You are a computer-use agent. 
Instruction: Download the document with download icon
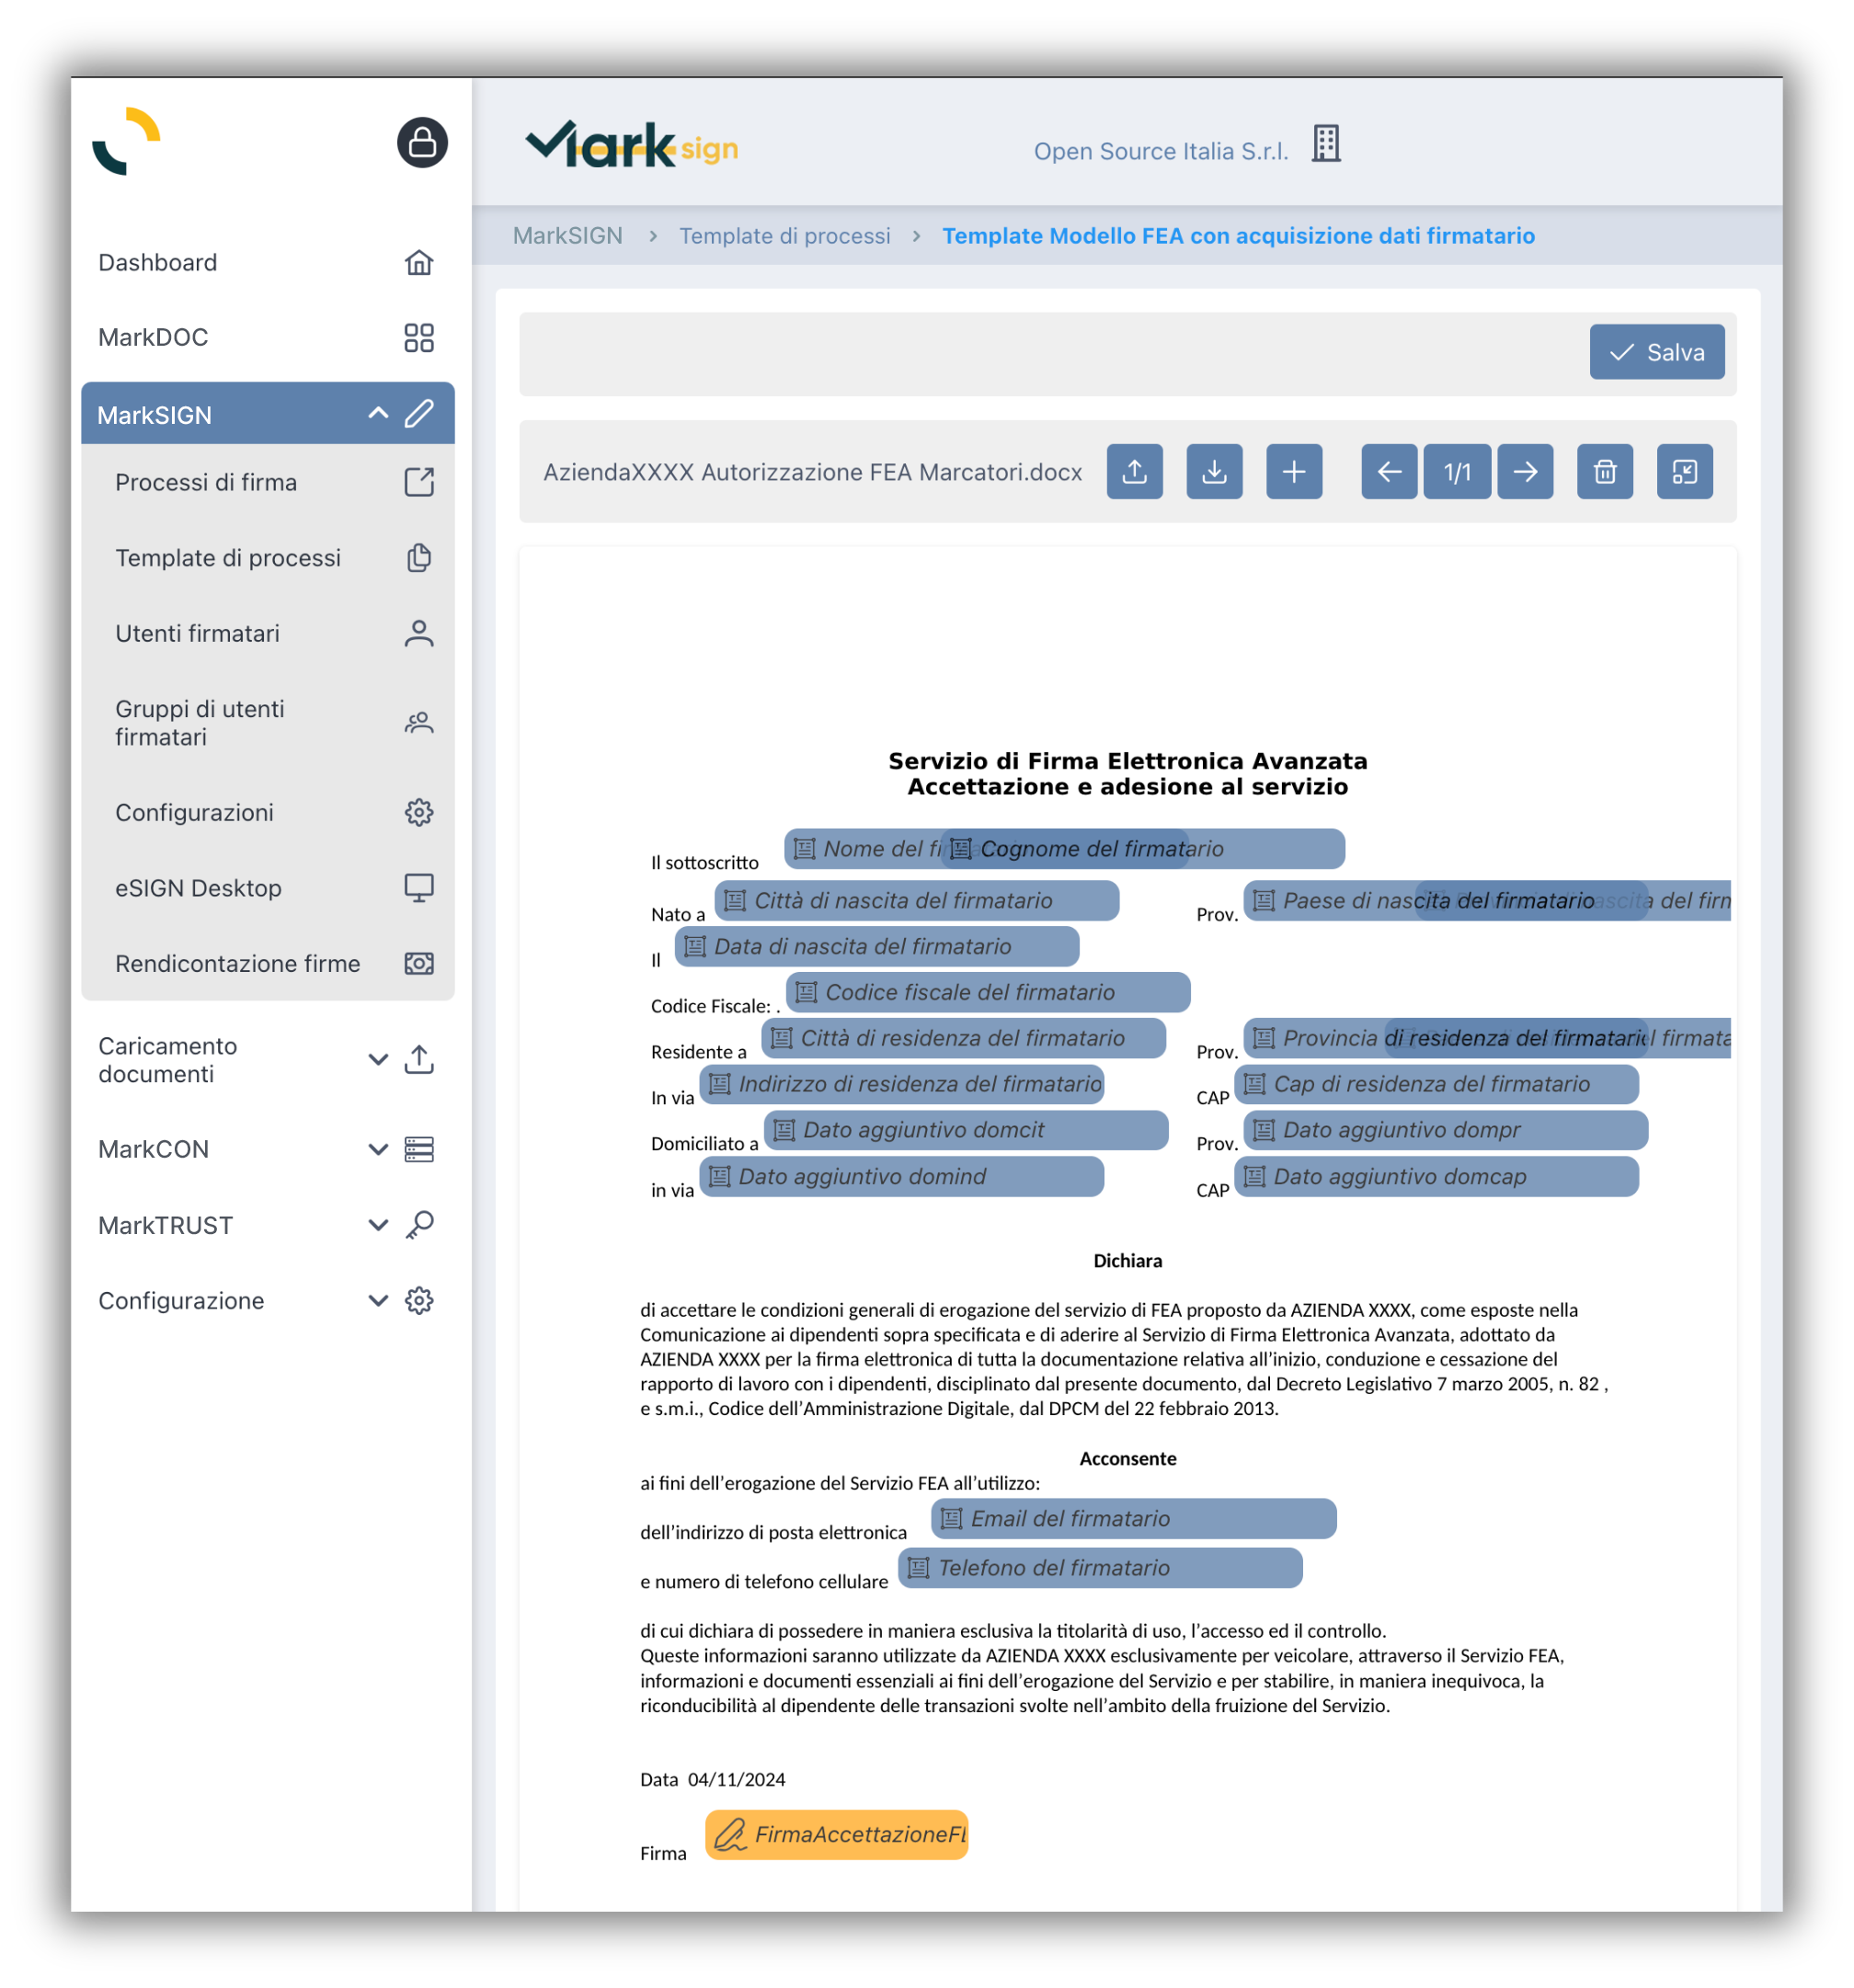pos(1214,471)
